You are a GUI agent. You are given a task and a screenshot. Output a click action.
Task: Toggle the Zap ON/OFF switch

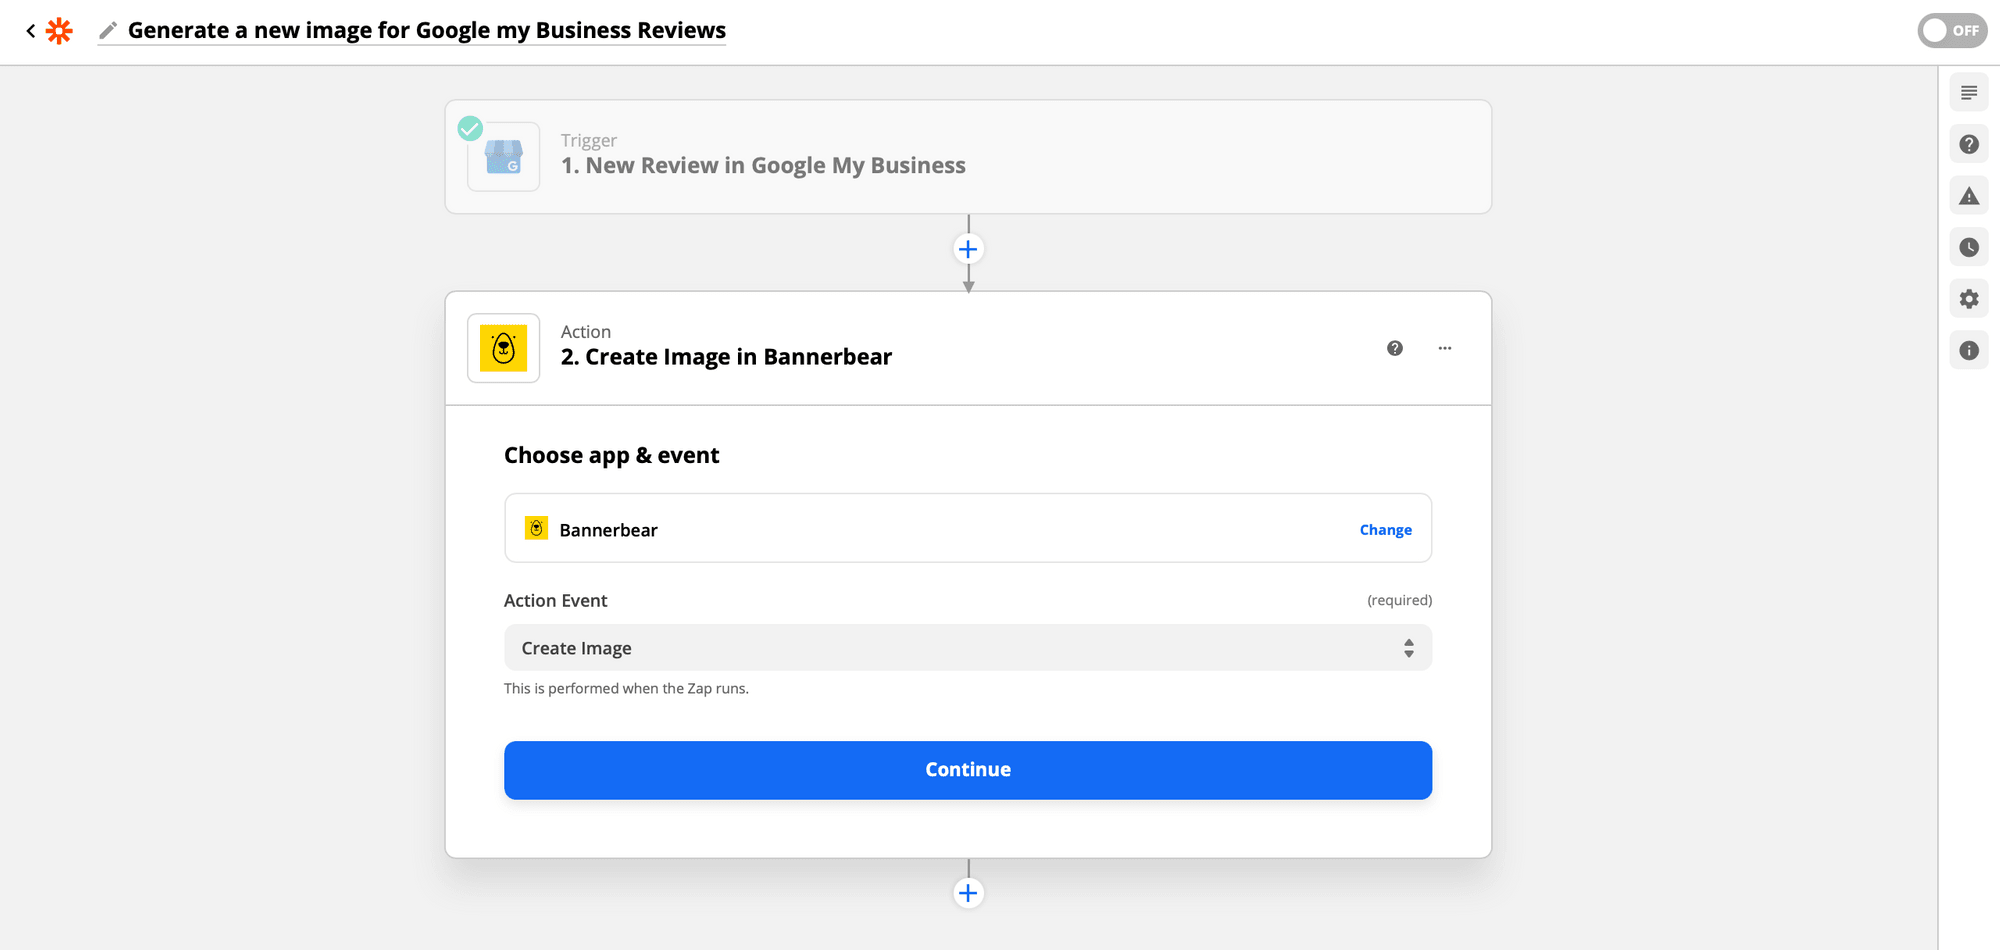click(1952, 31)
